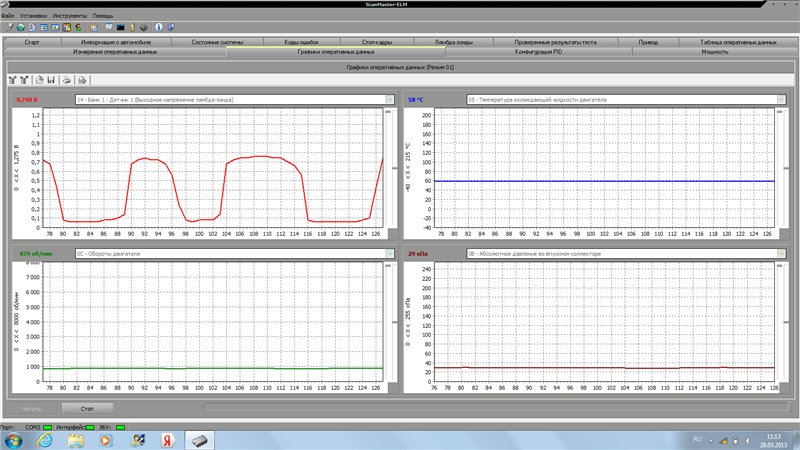
Task: Open the Файл menu
Action: pos(7,16)
